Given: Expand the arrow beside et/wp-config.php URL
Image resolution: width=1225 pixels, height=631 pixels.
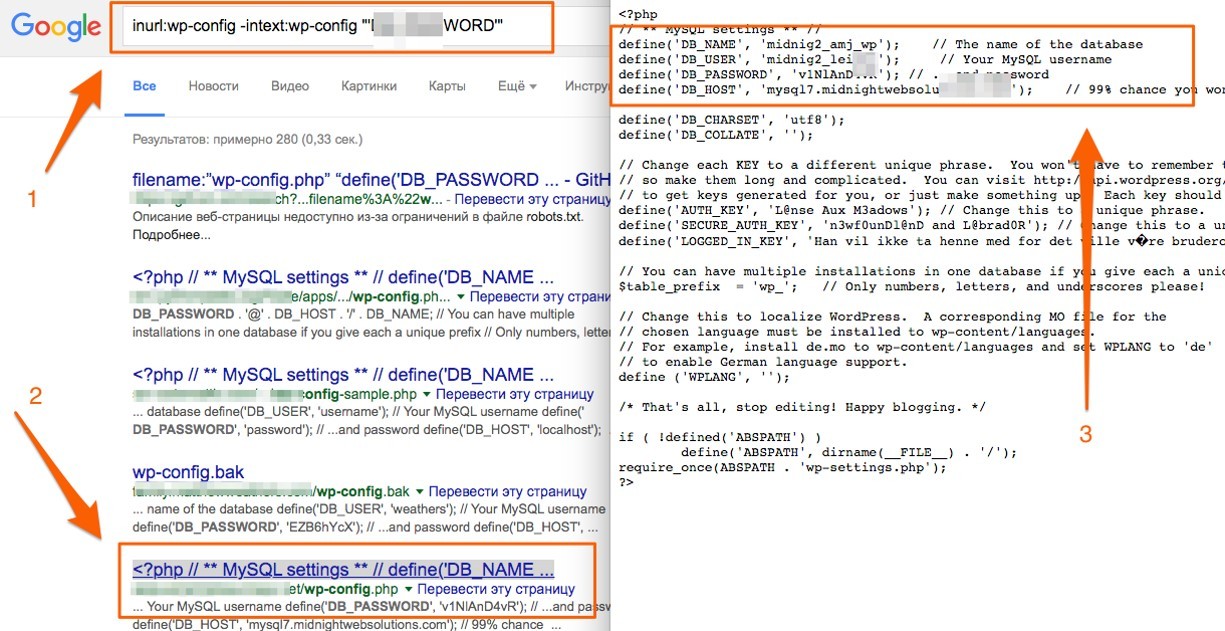Looking at the screenshot, I should point(409,590).
